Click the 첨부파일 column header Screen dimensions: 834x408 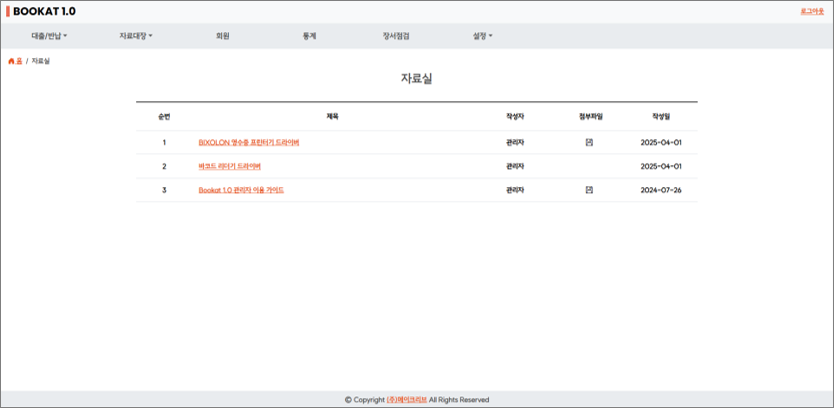click(x=590, y=117)
